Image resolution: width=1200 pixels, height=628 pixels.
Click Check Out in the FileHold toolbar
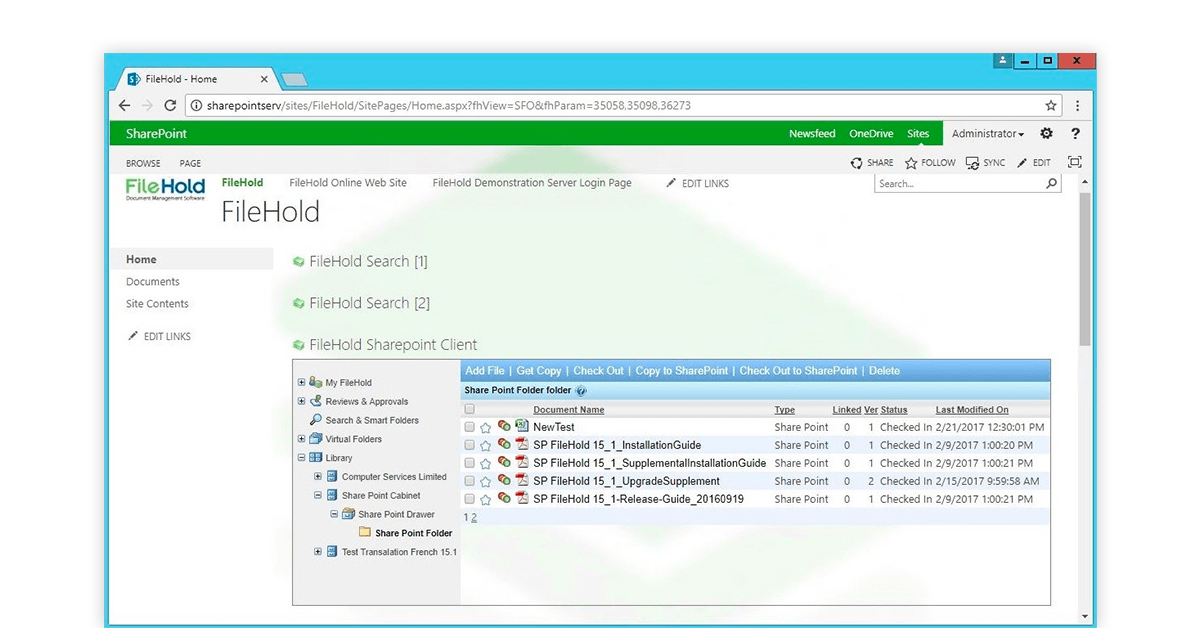coord(598,371)
